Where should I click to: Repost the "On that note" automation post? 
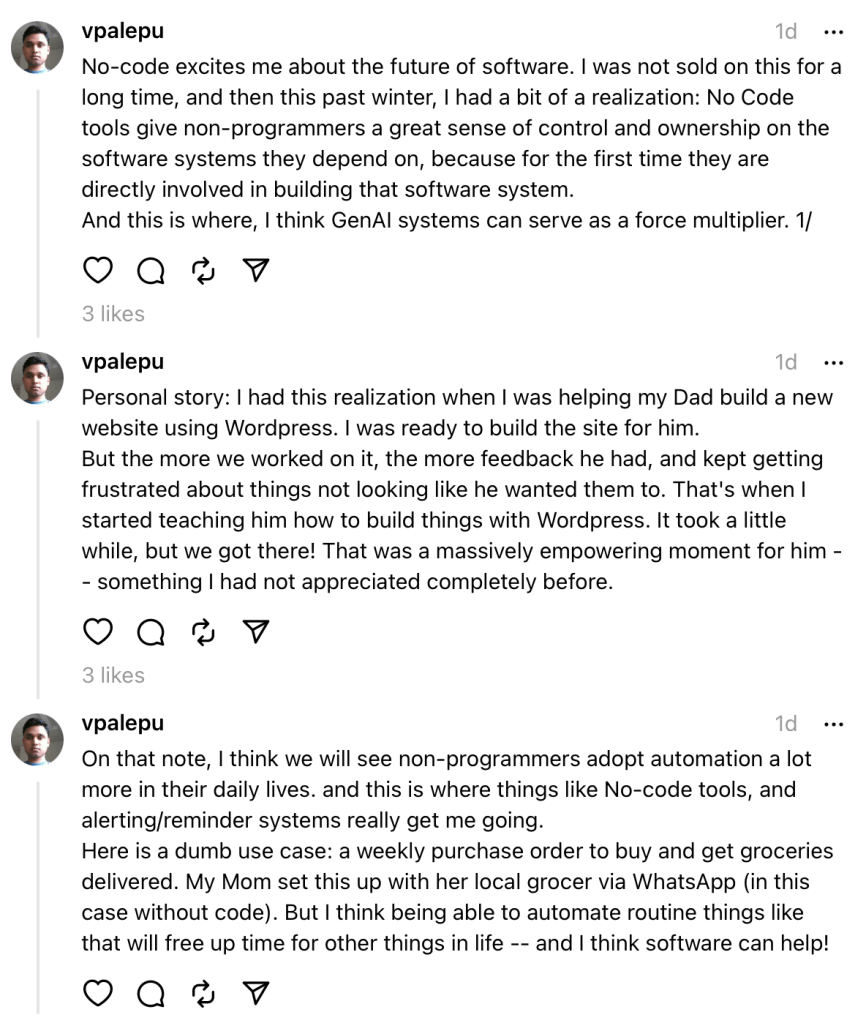[204, 993]
